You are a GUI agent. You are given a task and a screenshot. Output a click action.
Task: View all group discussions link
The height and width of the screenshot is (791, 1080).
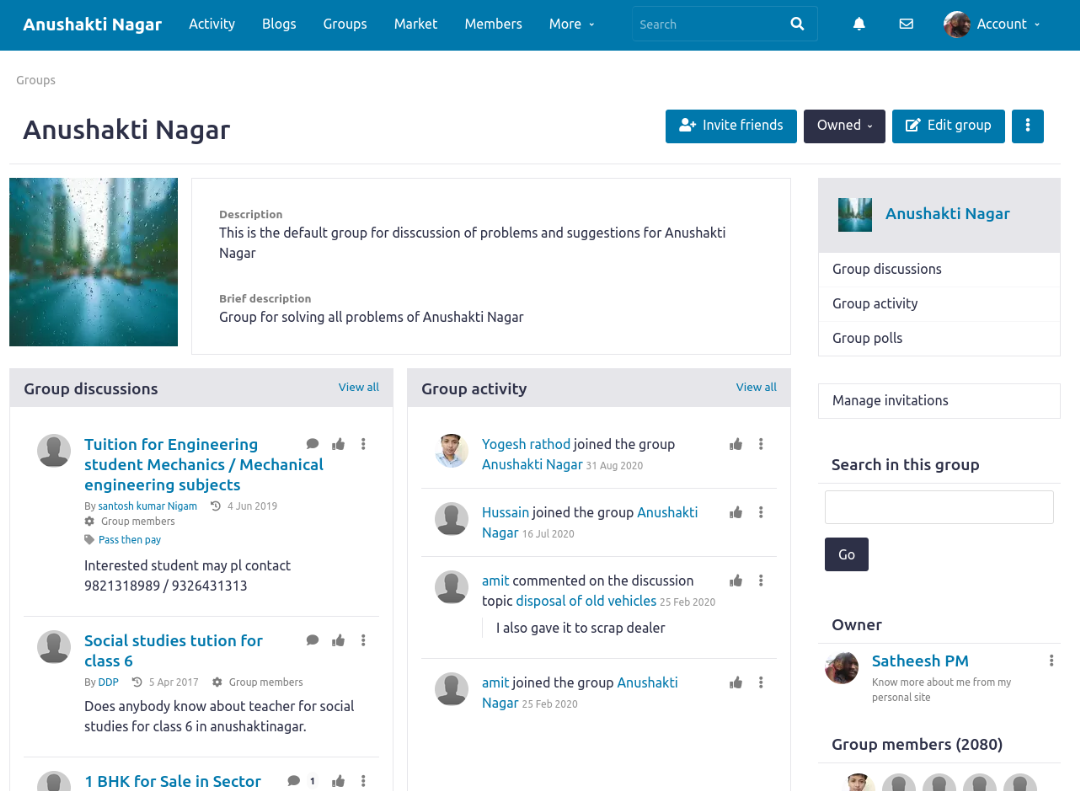point(358,387)
